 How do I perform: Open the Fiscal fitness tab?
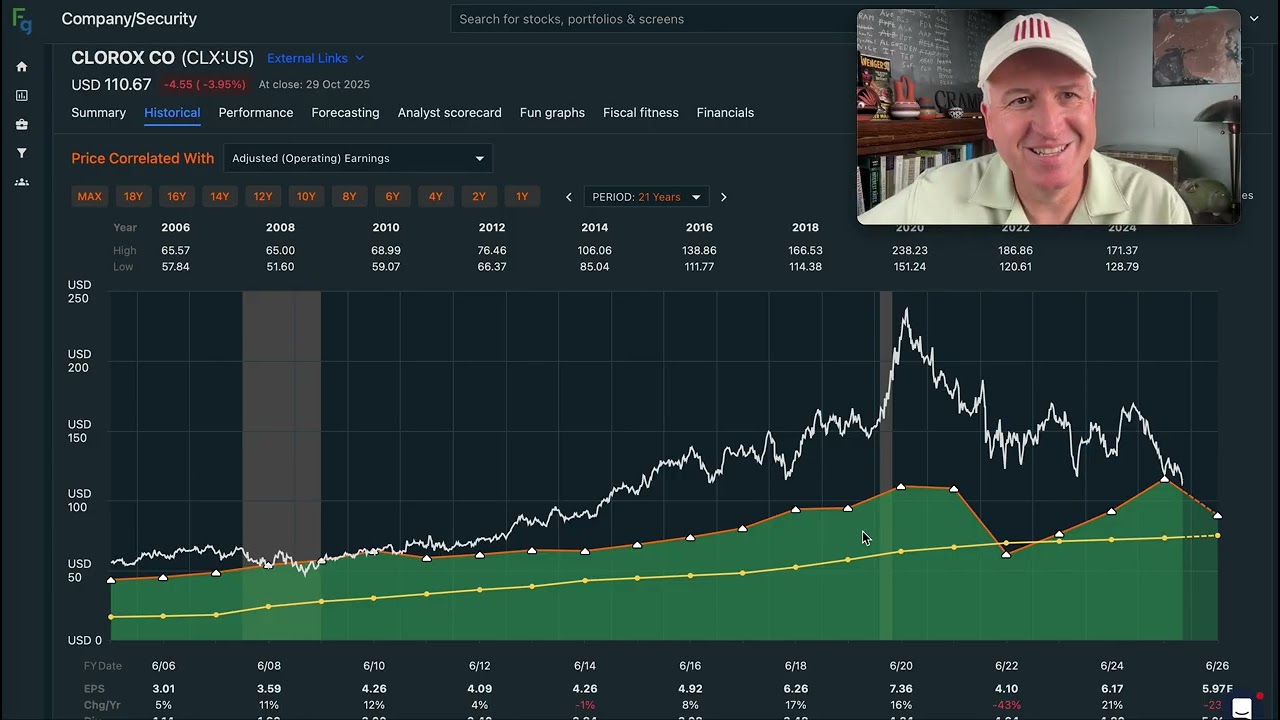640,113
